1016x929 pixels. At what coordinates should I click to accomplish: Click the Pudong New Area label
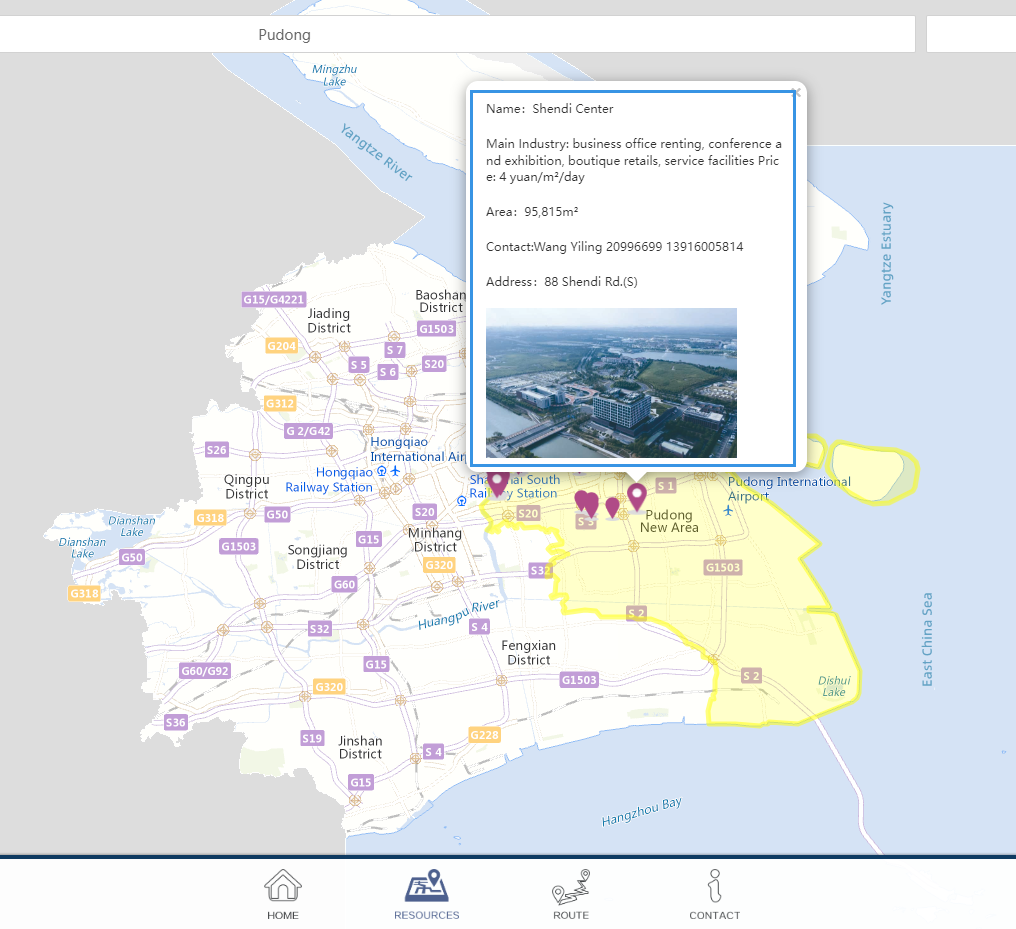(x=669, y=521)
